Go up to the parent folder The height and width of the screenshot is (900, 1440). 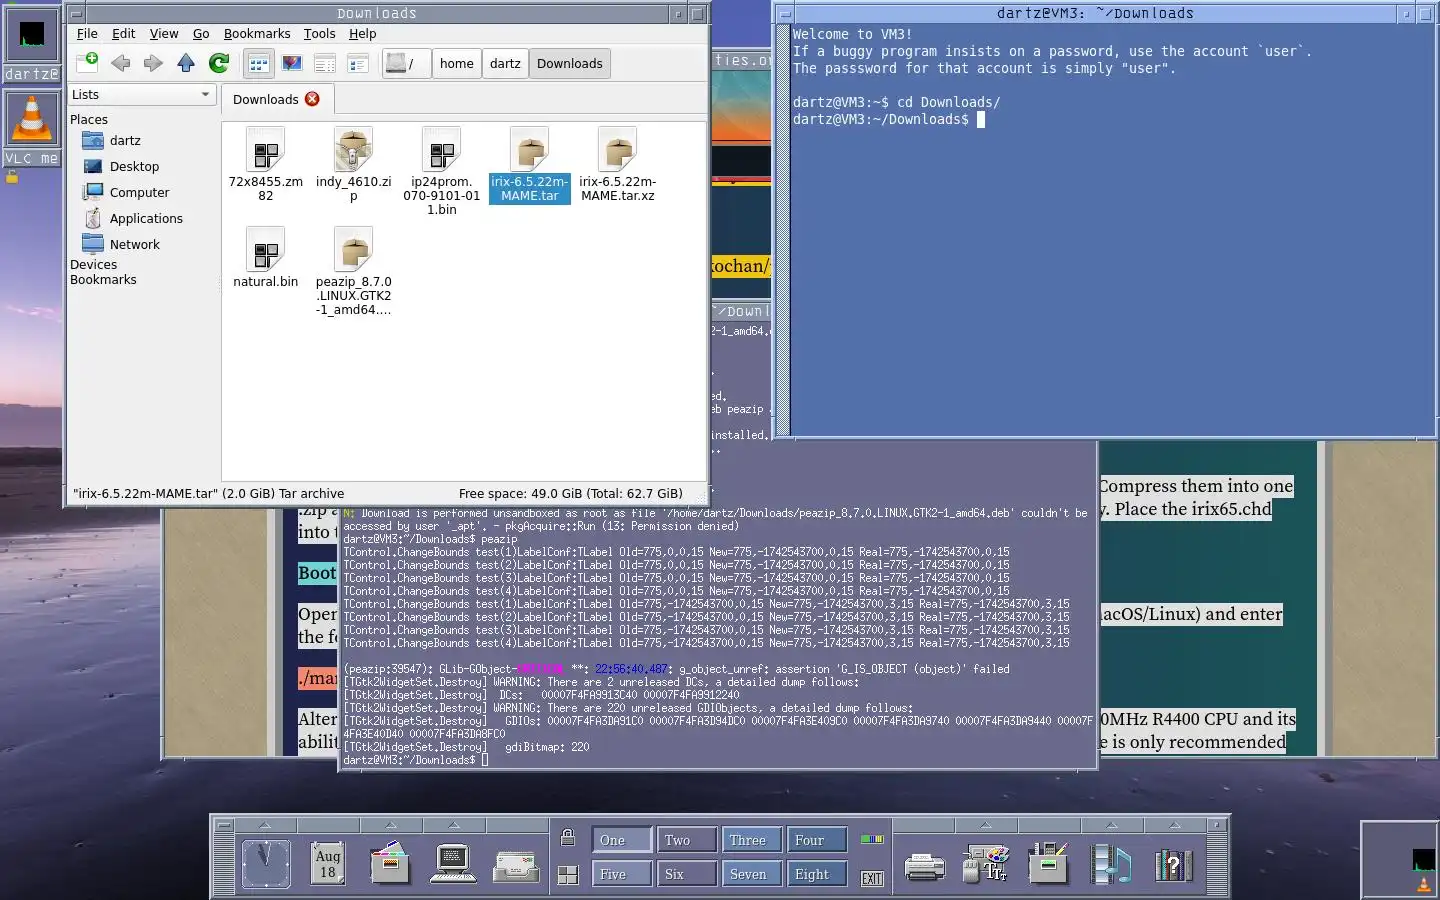186,63
